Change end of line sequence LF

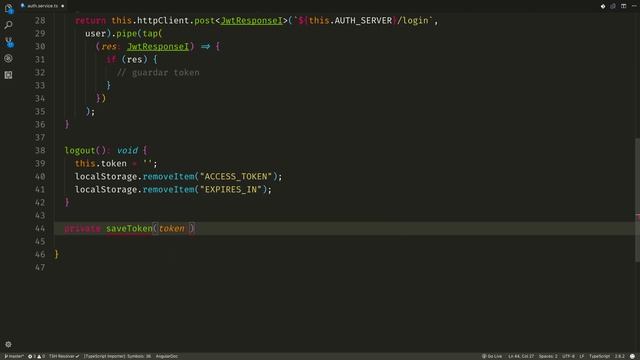point(582,356)
